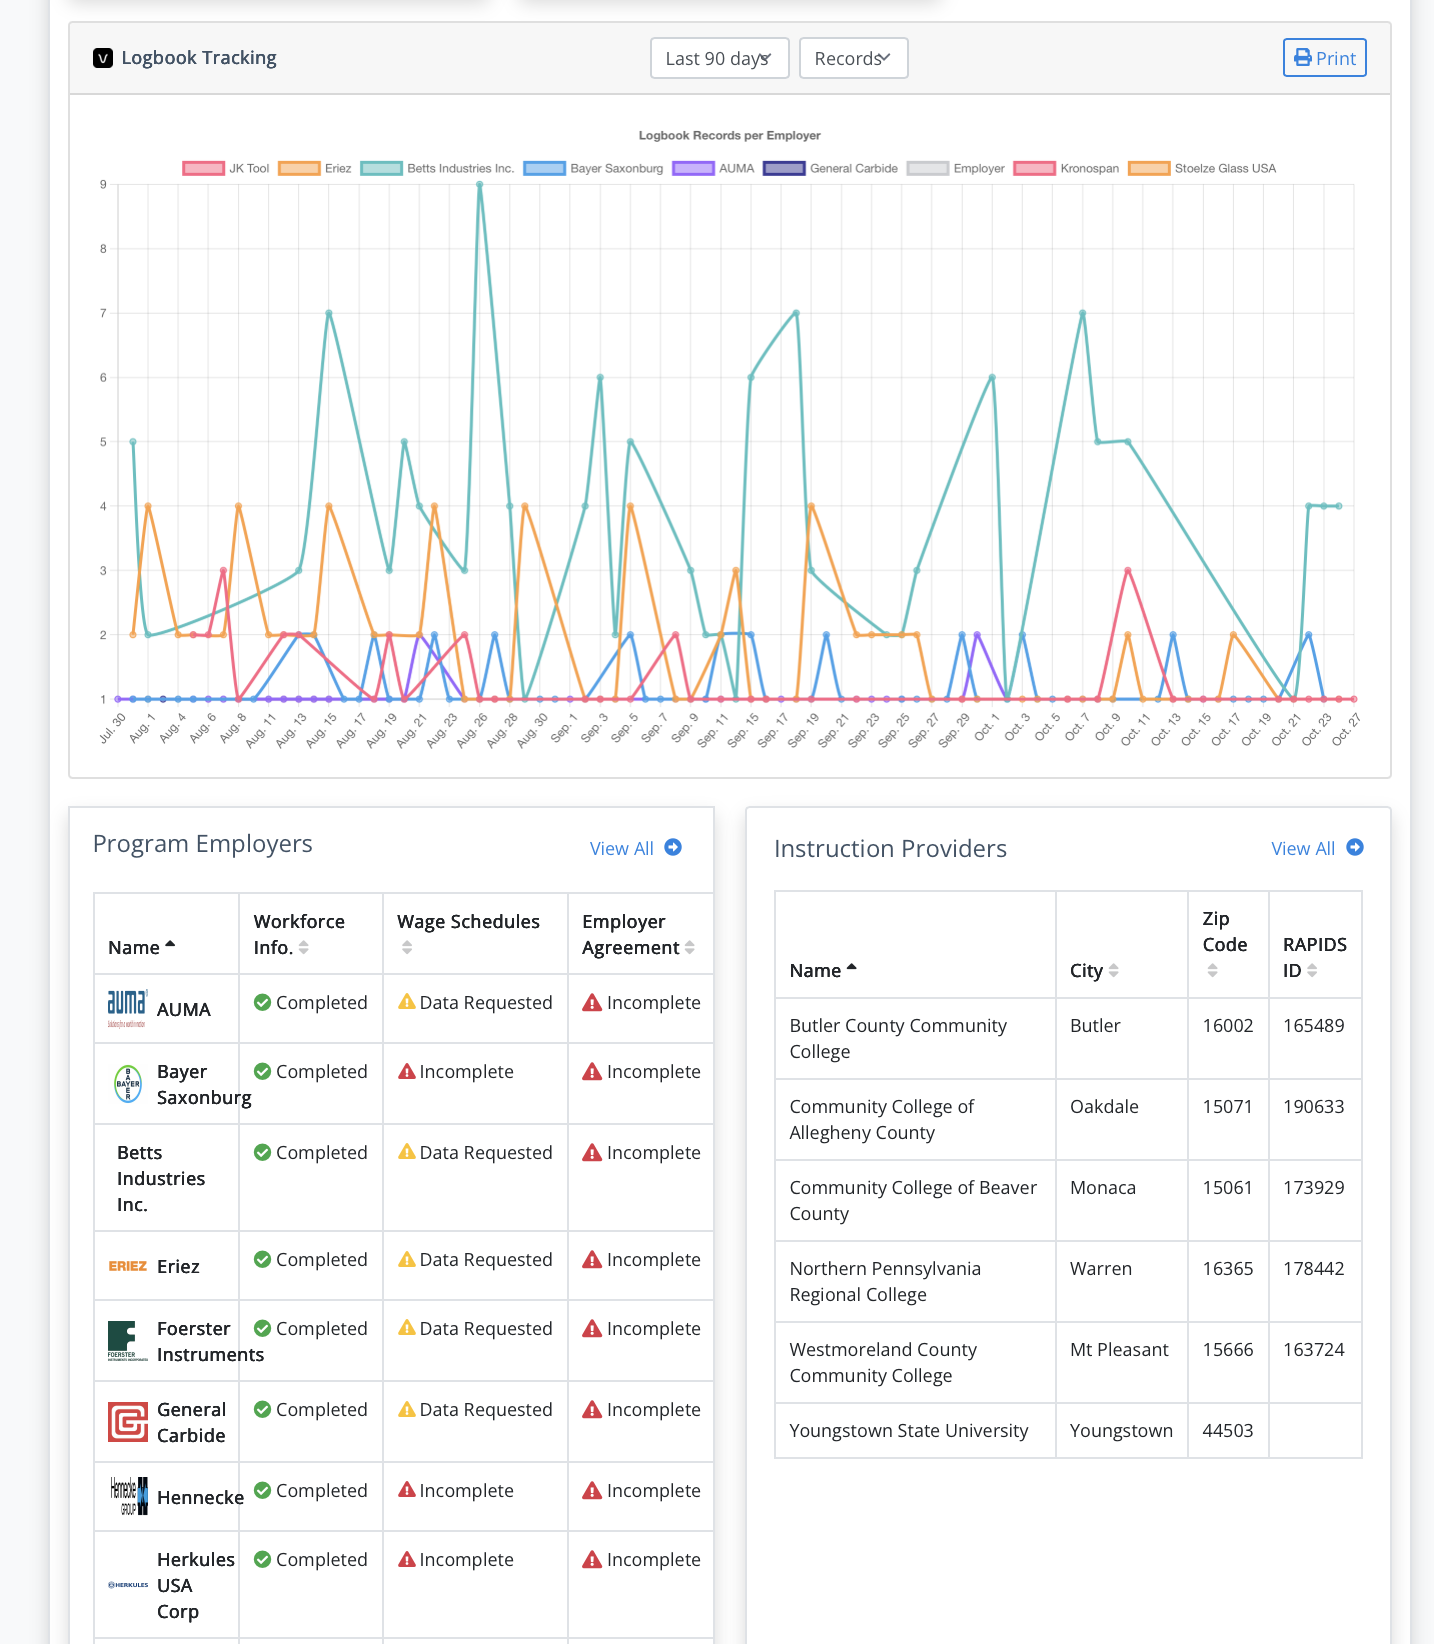1434x1644 pixels.
Task: Open the Records dropdown
Action: tap(853, 58)
